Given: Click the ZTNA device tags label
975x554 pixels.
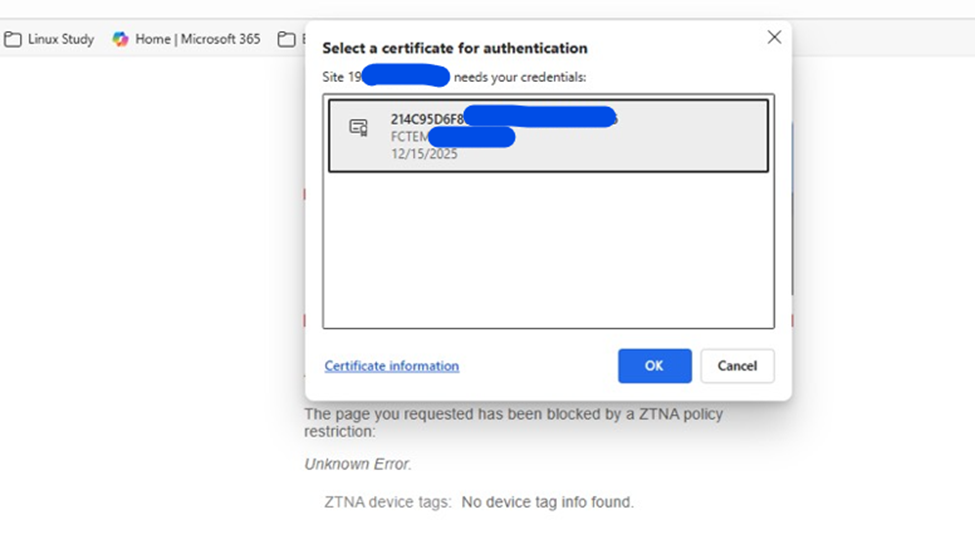Looking at the screenshot, I should click(387, 502).
